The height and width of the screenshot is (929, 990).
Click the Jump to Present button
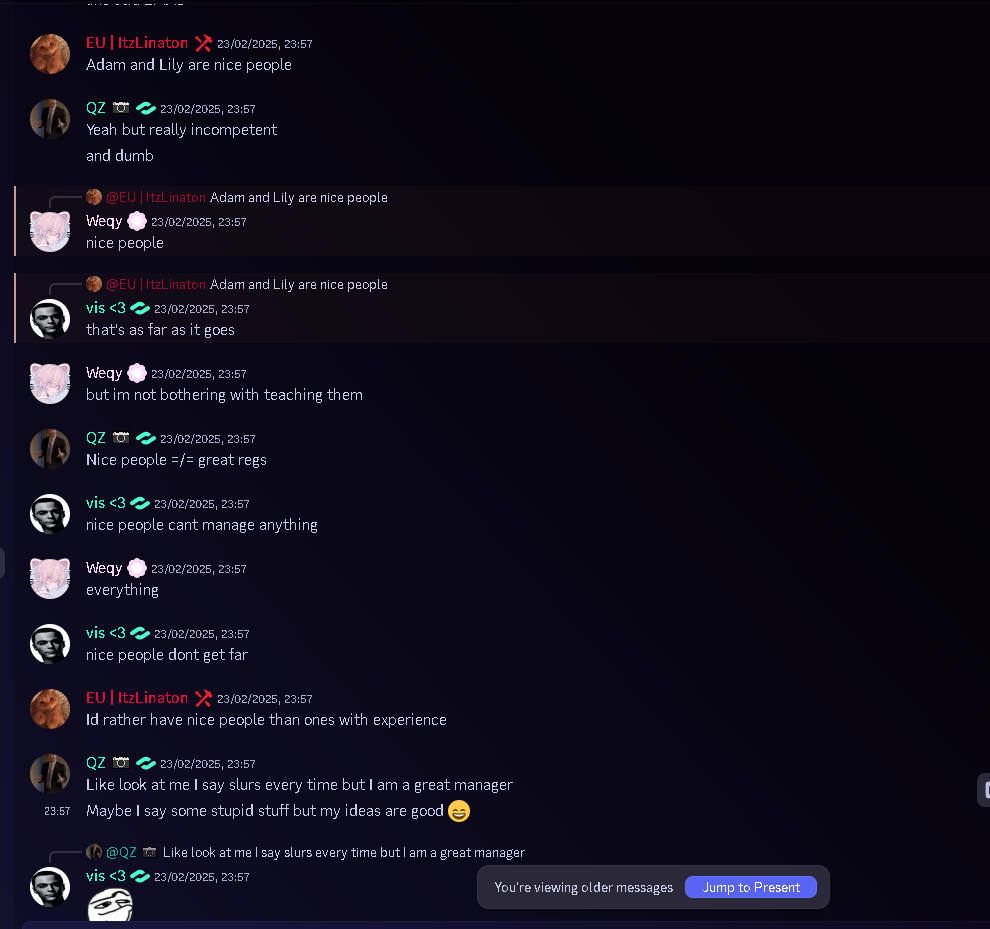(750, 887)
